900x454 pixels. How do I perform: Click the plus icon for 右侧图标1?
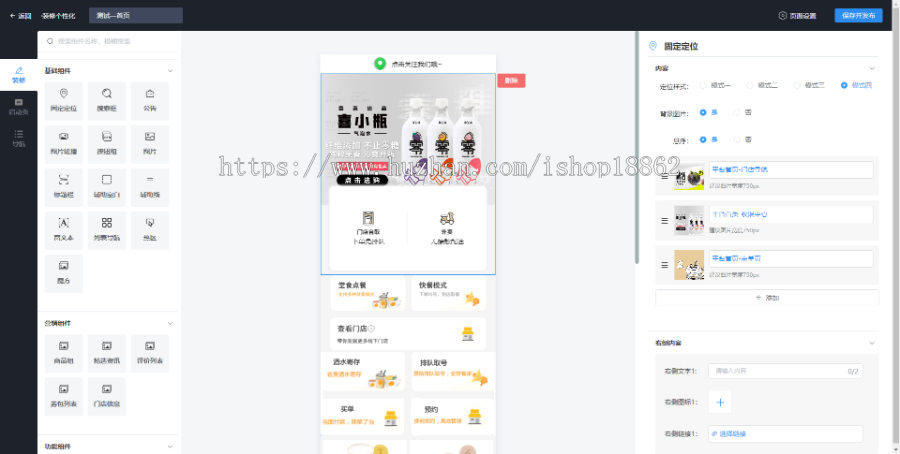click(x=720, y=402)
